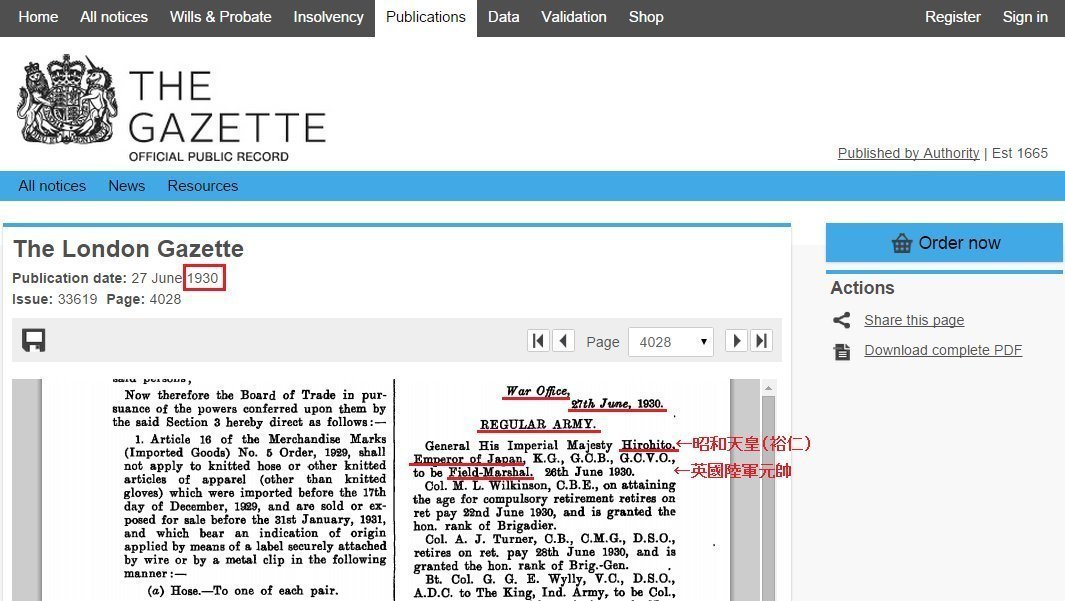Click THE GAZETTE title text logo
Screen dimensions: 1065x601
click(x=227, y=107)
